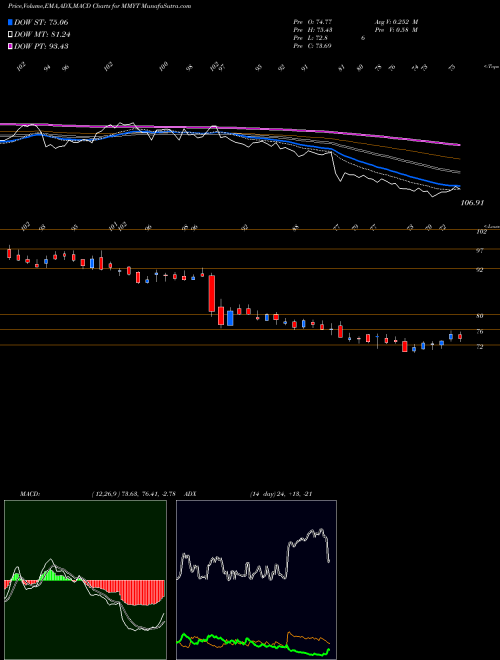The width and height of the screenshot is (500, 660).
Task: Click the 'Pre C: 73.69' value
Action: click(313, 46)
